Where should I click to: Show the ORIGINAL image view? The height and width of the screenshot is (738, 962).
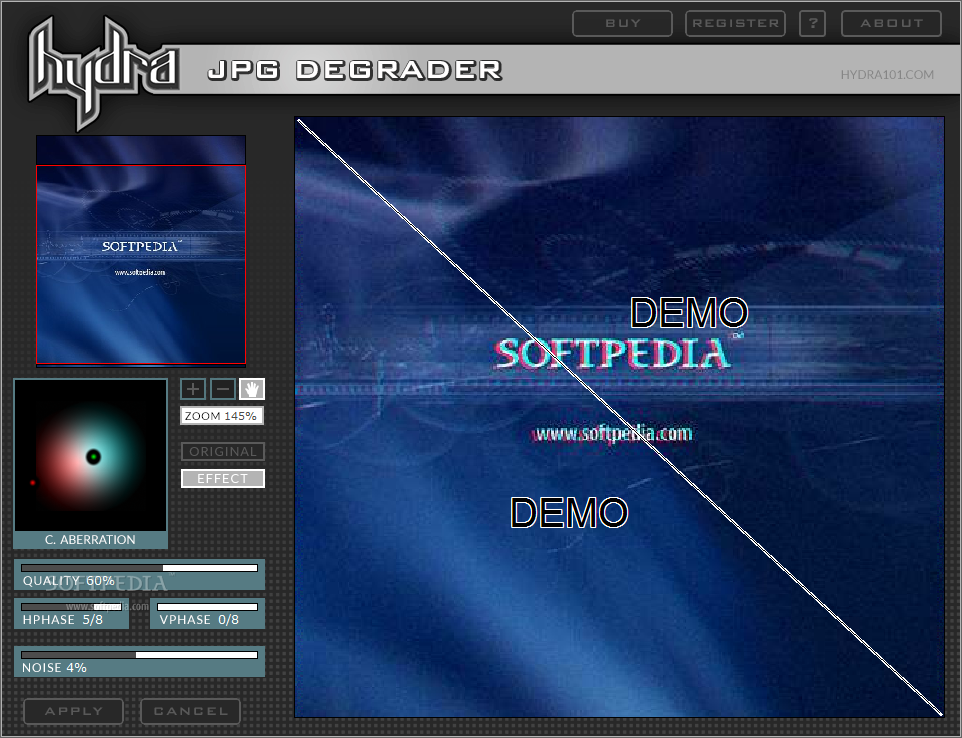click(223, 452)
